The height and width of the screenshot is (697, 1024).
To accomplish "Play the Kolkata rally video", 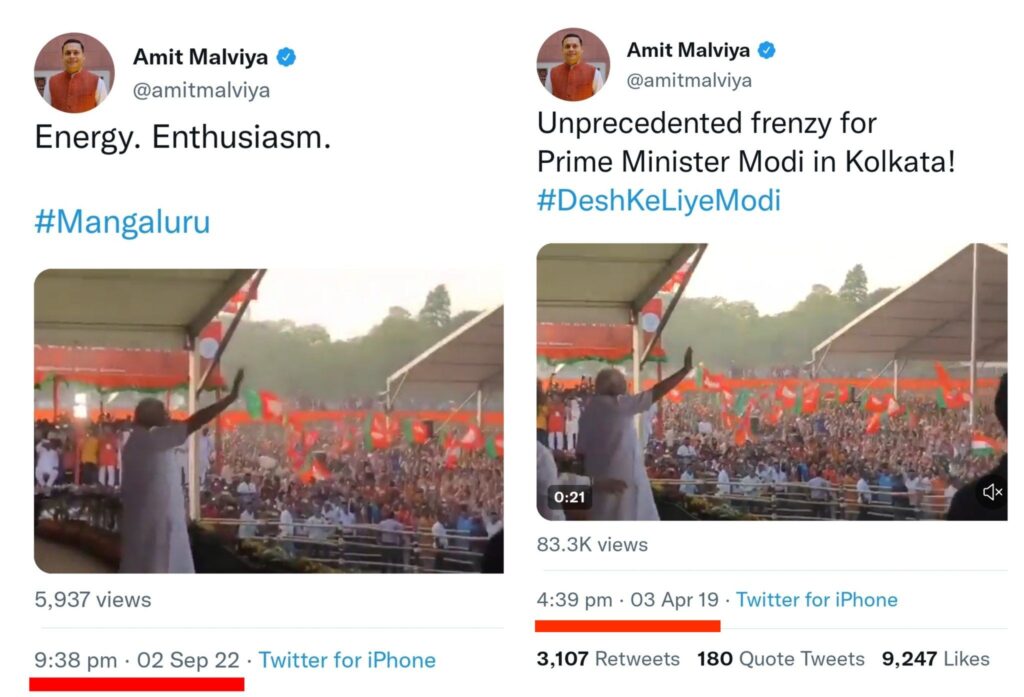I will pos(772,381).
